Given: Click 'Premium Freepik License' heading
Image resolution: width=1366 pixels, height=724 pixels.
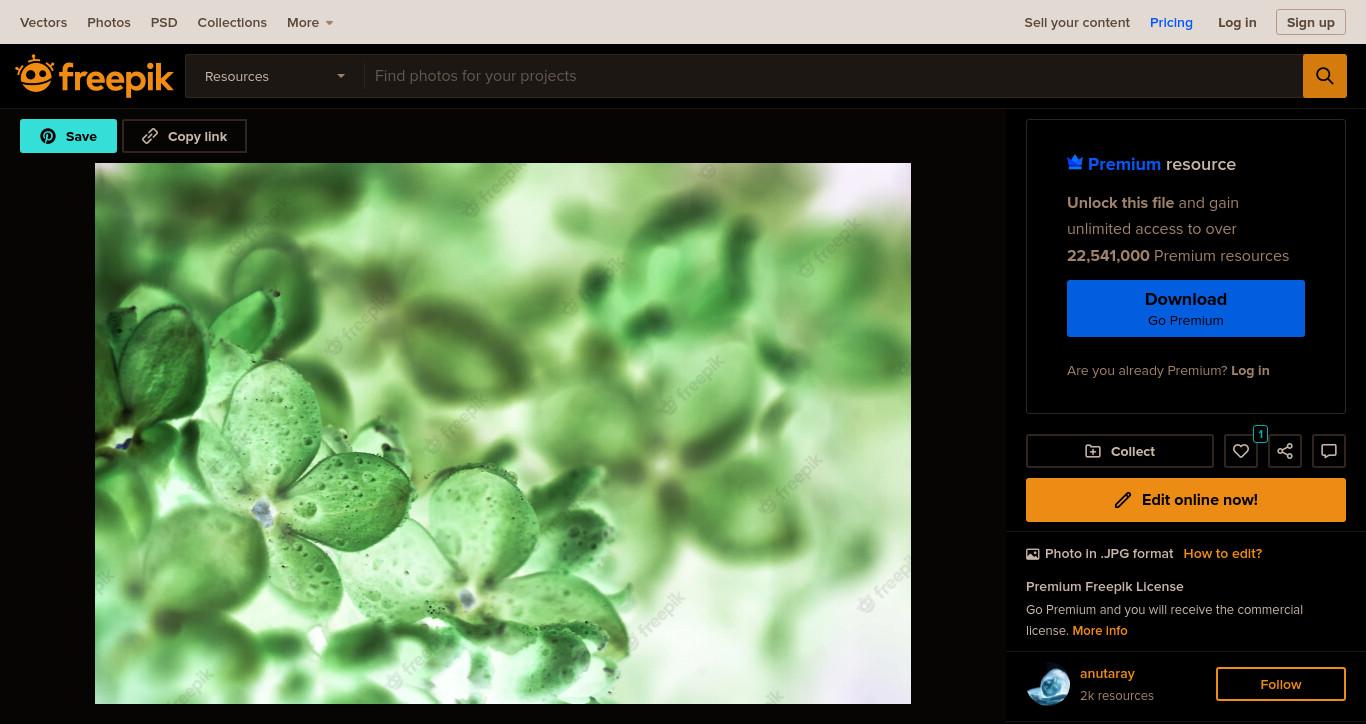Looking at the screenshot, I should 1105,586.
